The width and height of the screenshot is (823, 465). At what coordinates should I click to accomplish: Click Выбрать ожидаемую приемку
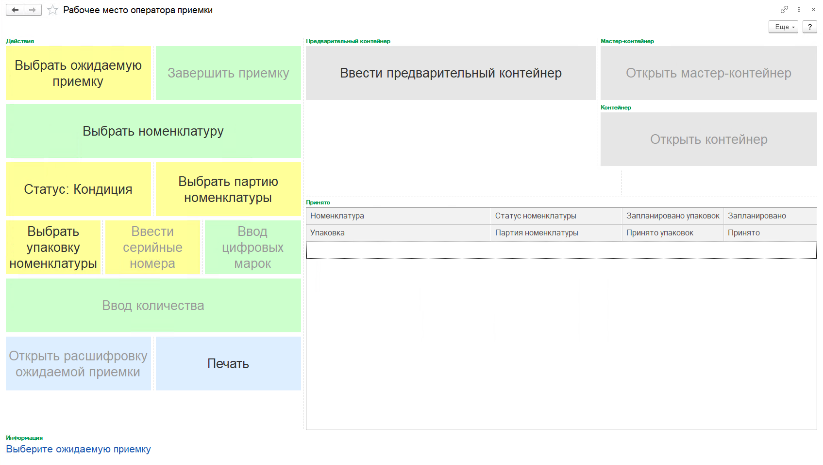78,73
